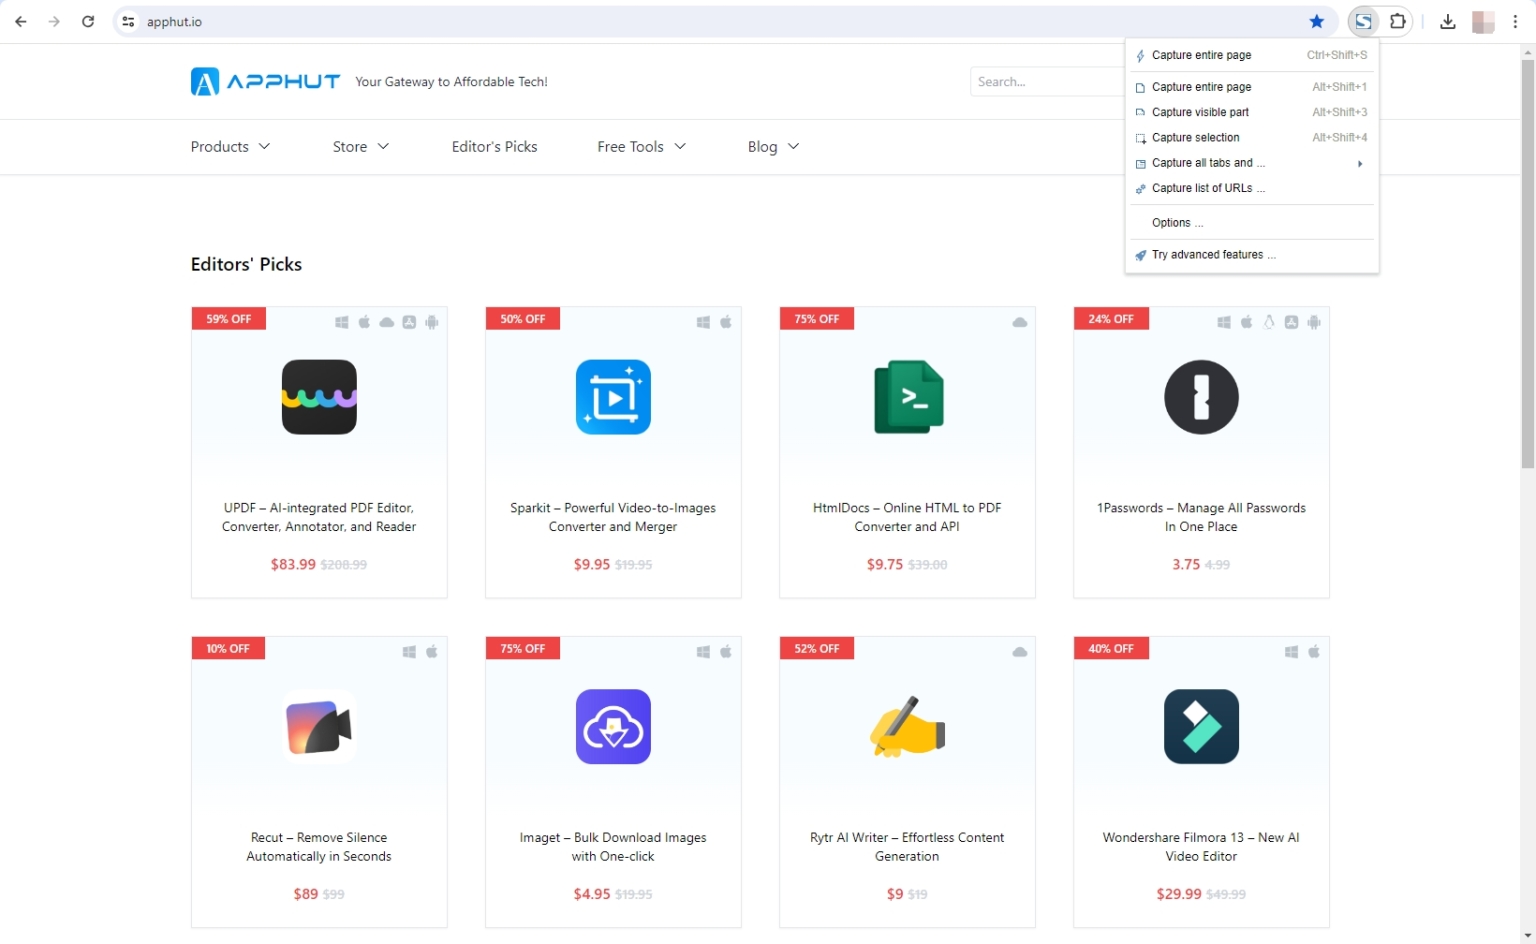Click the browser extensions puzzle icon
1536x944 pixels.
point(1397,21)
